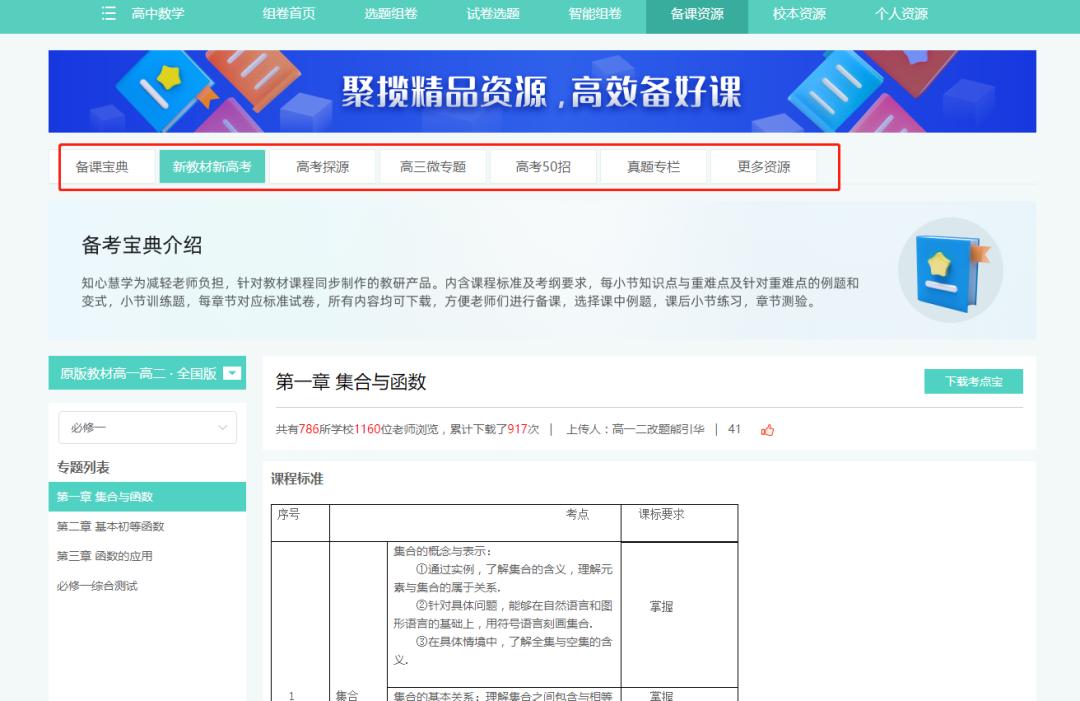1080x701 pixels.
Task: Expand the 必修一 dropdown
Action: (x=146, y=427)
